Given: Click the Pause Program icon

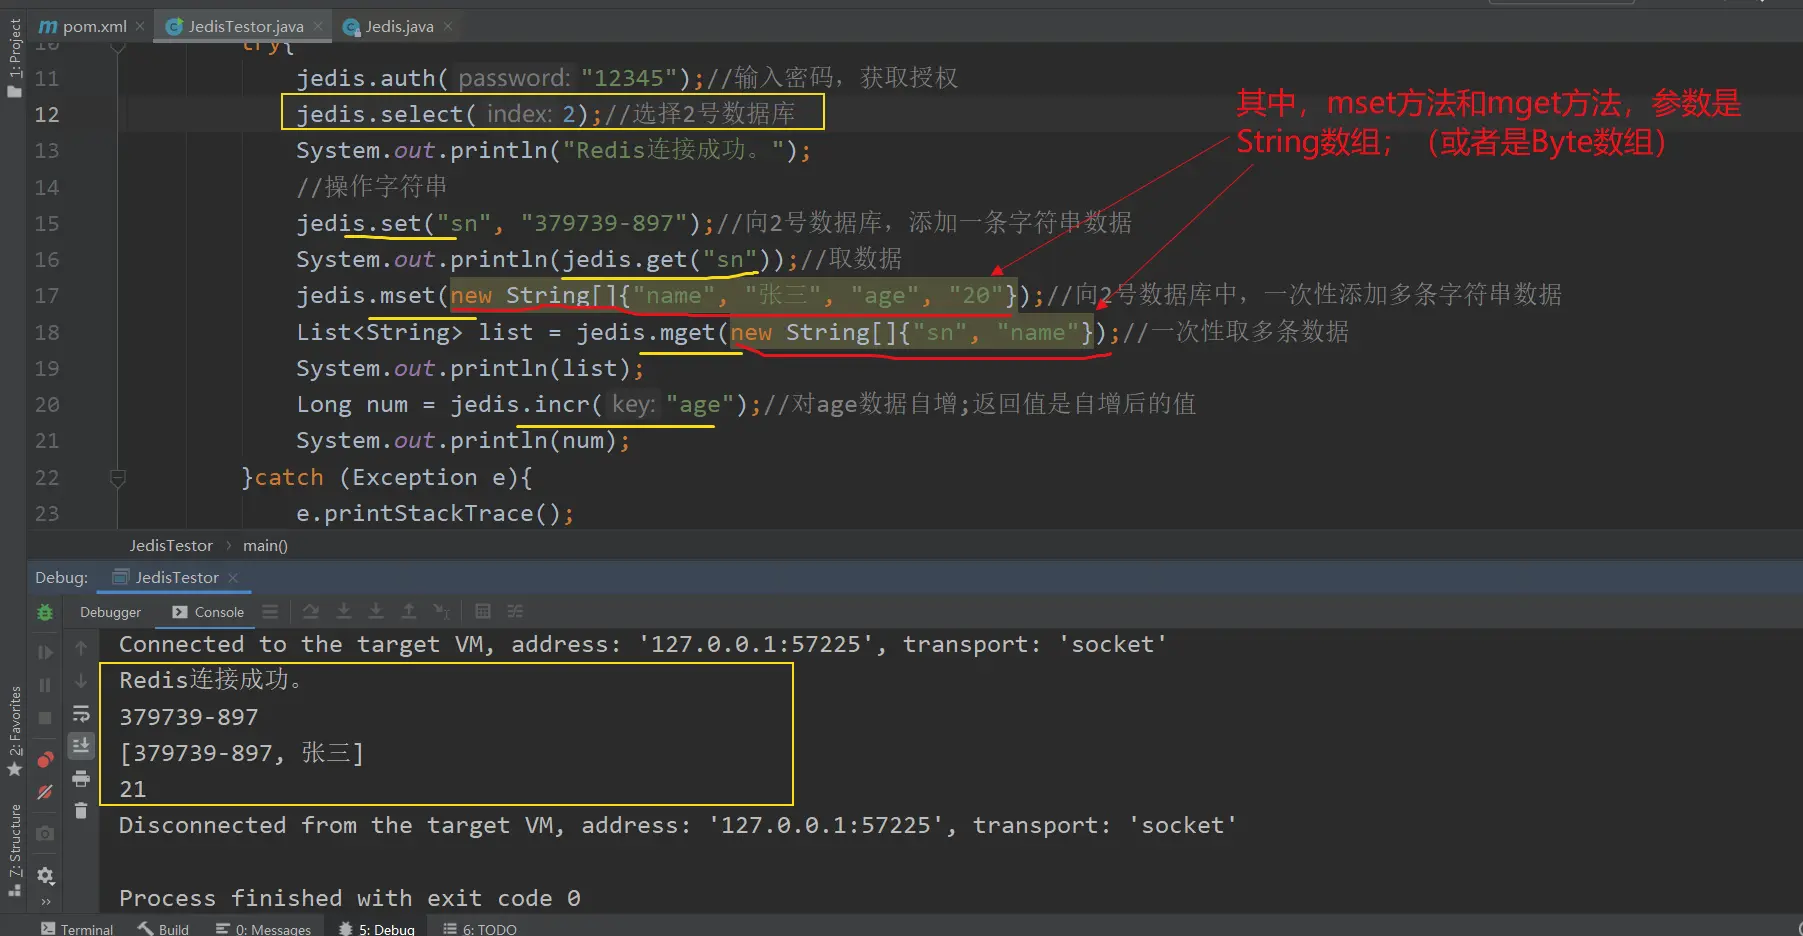Looking at the screenshot, I should 45,685.
